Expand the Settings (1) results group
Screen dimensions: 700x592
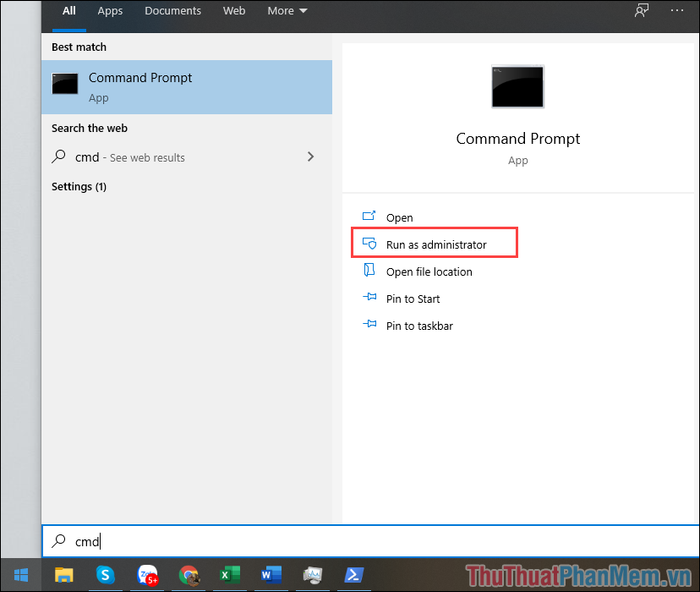tap(79, 187)
